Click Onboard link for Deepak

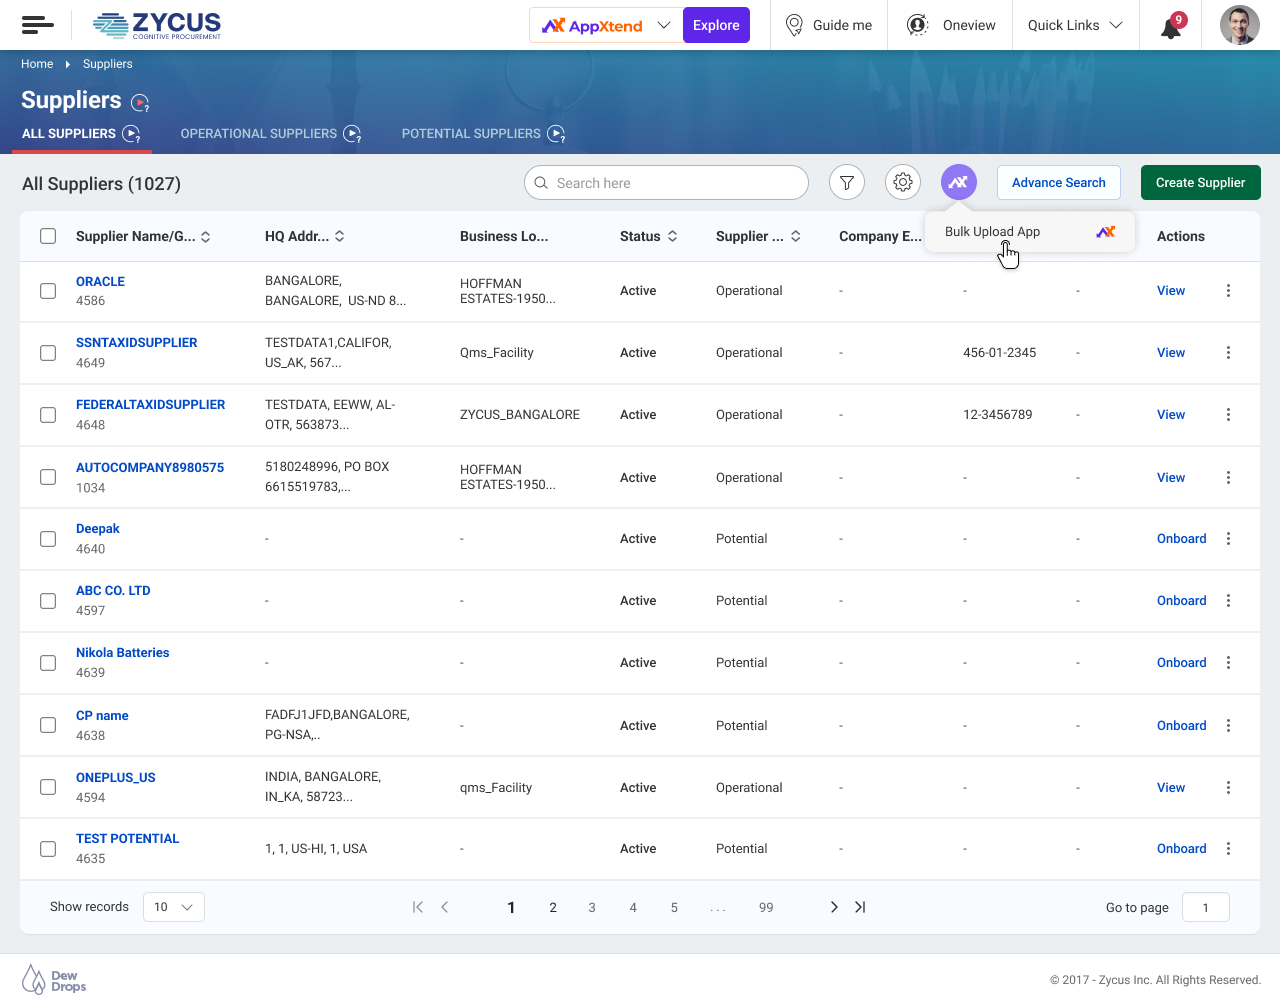pos(1181,539)
